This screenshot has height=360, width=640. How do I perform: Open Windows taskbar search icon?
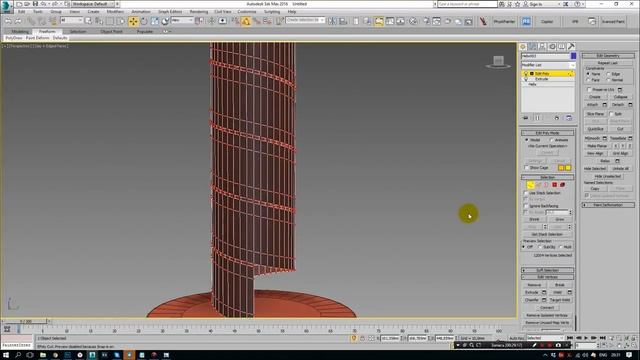18,355
